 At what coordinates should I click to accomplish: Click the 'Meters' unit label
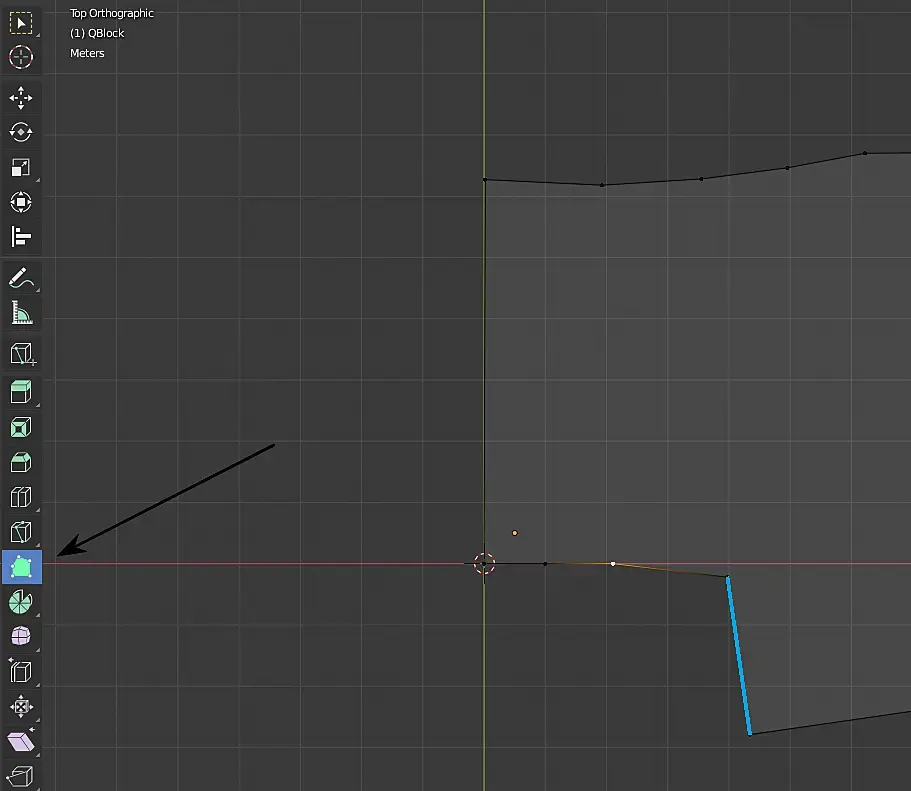pyautogui.click(x=87, y=53)
